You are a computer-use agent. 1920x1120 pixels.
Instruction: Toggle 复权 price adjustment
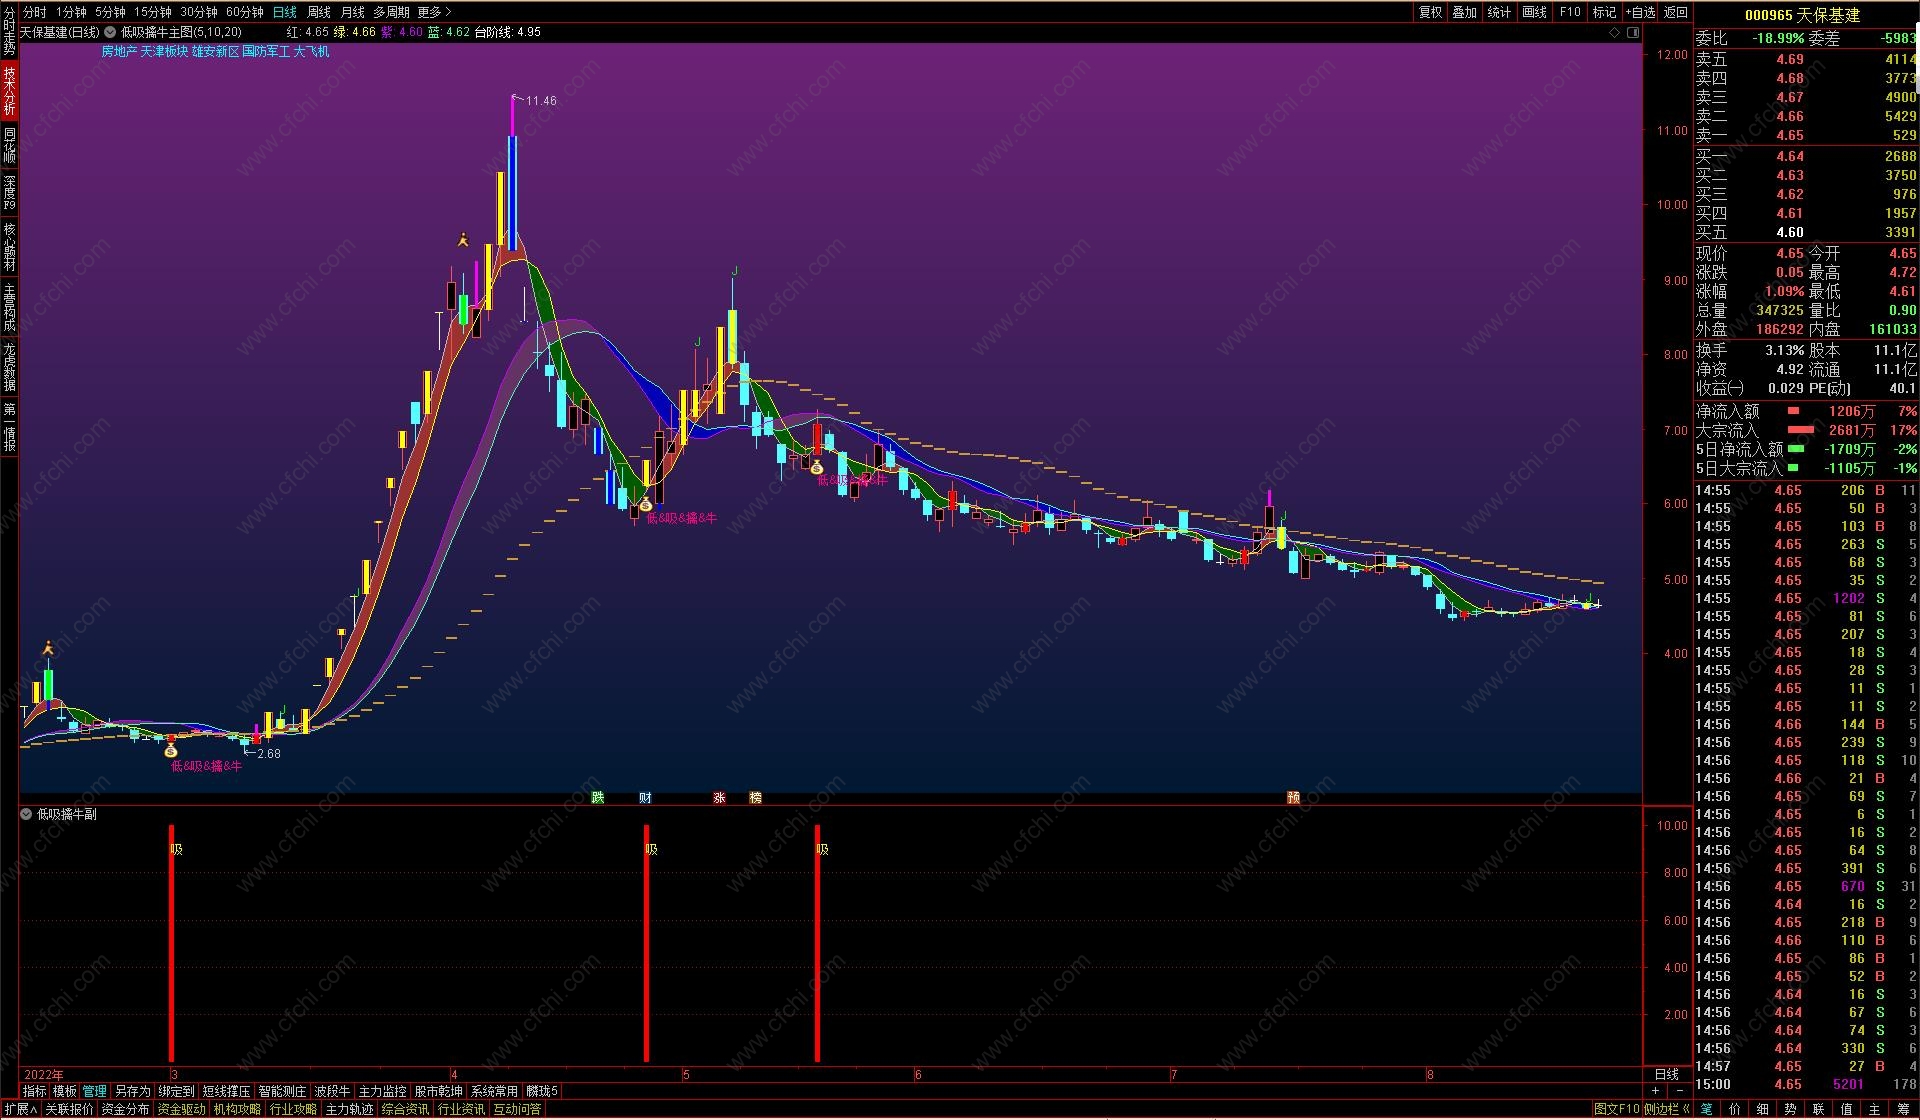(x=1431, y=12)
